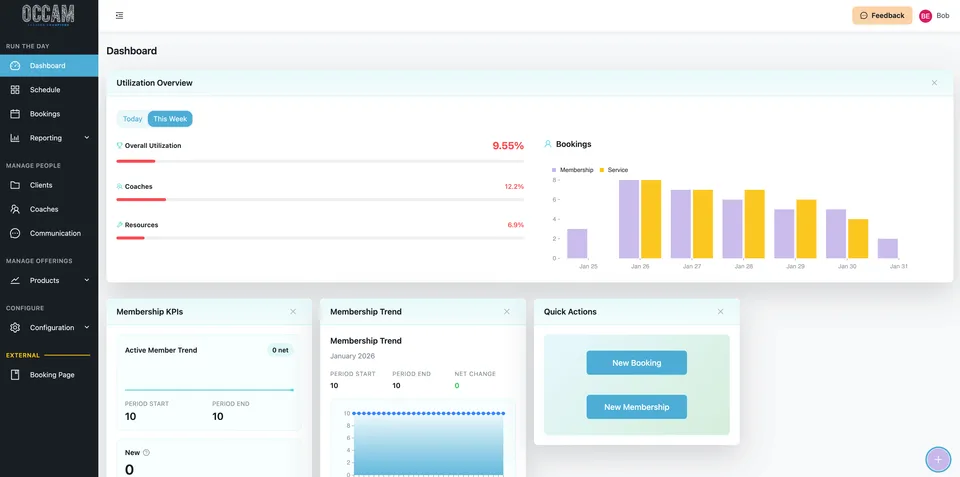This screenshot has width=960, height=477.
Task: Click the New Booking button
Action: pos(636,362)
